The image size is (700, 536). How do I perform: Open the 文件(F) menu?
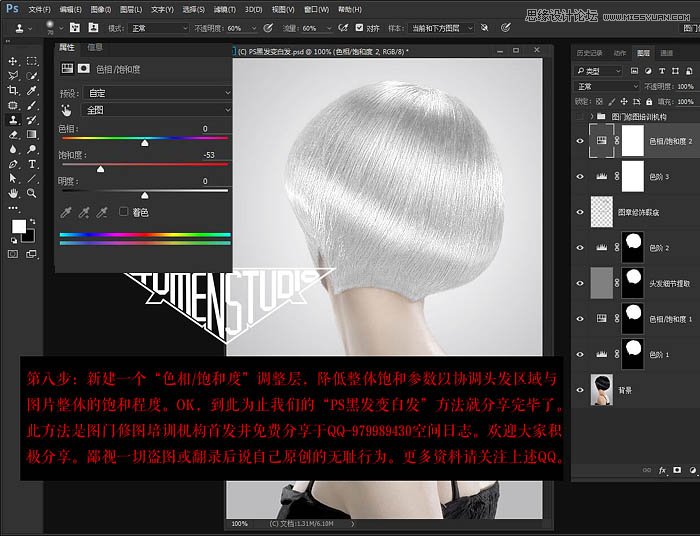pyautogui.click(x=39, y=9)
